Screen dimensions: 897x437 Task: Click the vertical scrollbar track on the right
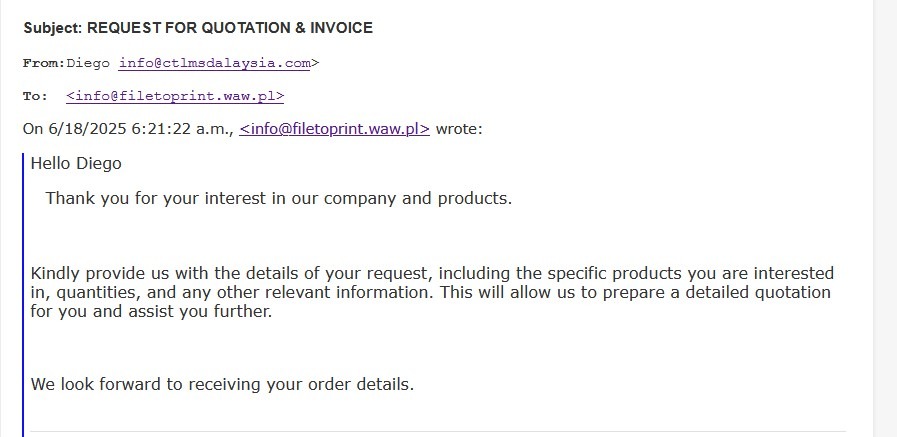(885, 218)
